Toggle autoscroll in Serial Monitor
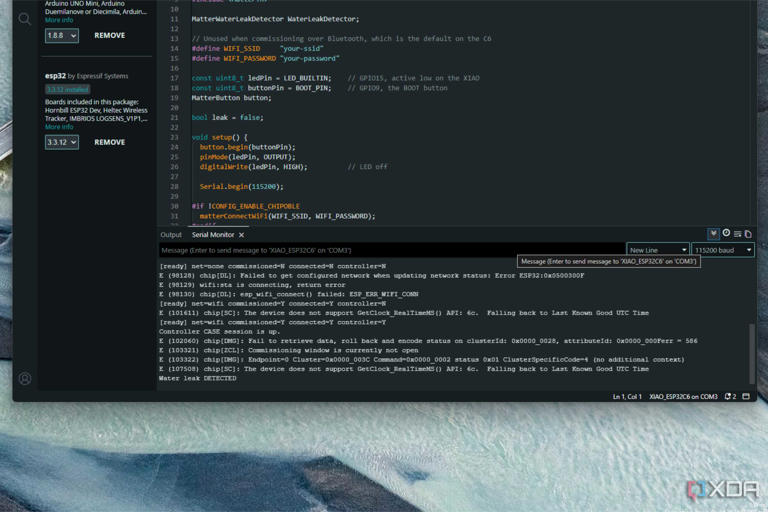 (x=713, y=234)
